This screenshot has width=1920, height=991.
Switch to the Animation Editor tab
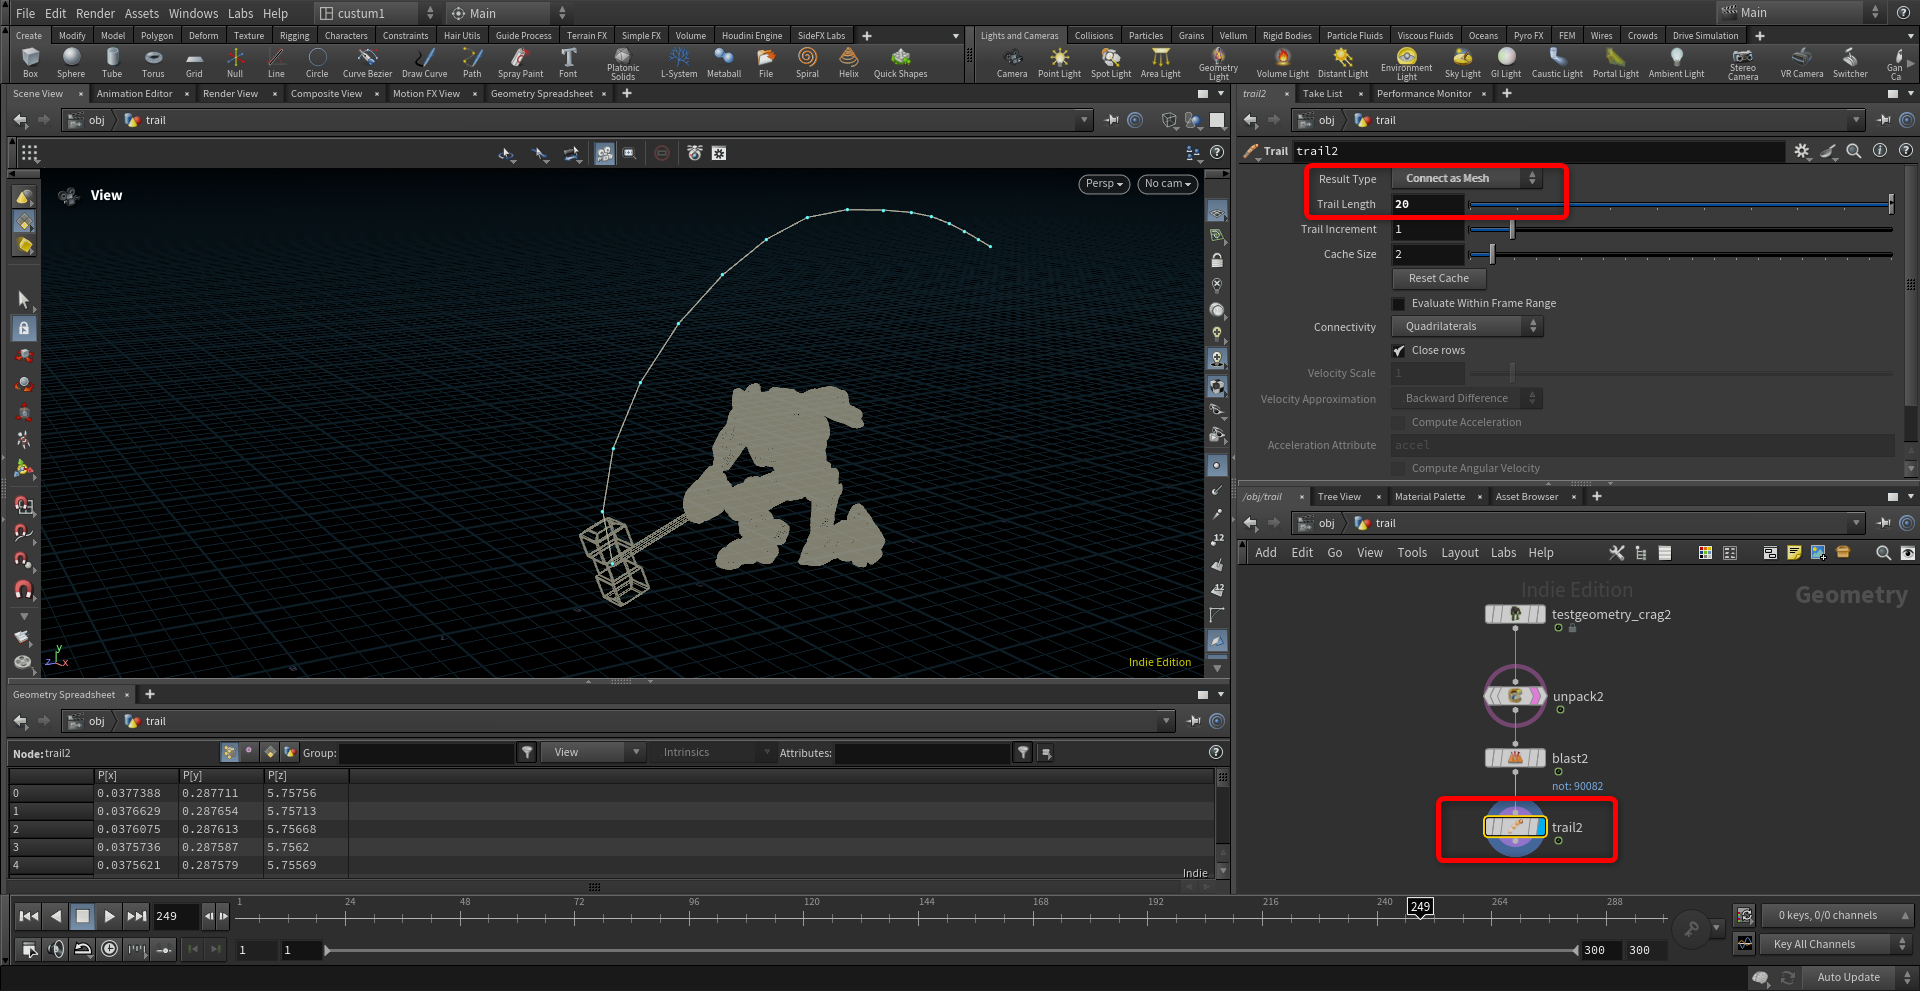pos(134,94)
